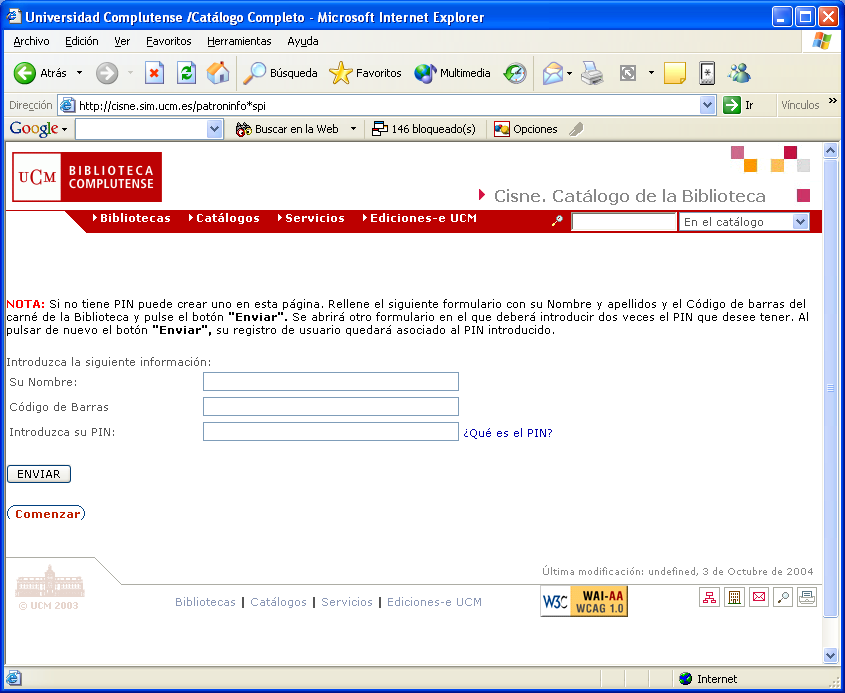The image size is (845, 693).
Task: Open Búsqueda magnifier in toolbar
Action: [280, 73]
